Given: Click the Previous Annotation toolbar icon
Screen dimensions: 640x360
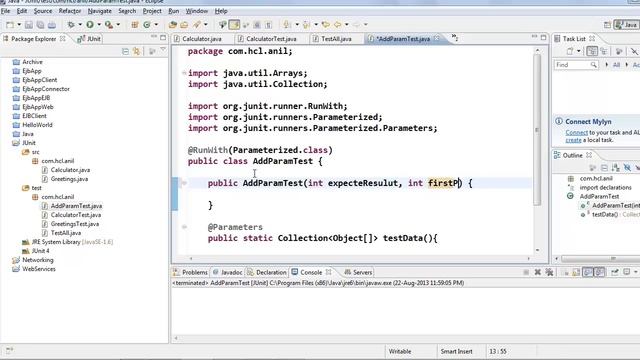Looking at the screenshot, I should (x=306, y=24).
